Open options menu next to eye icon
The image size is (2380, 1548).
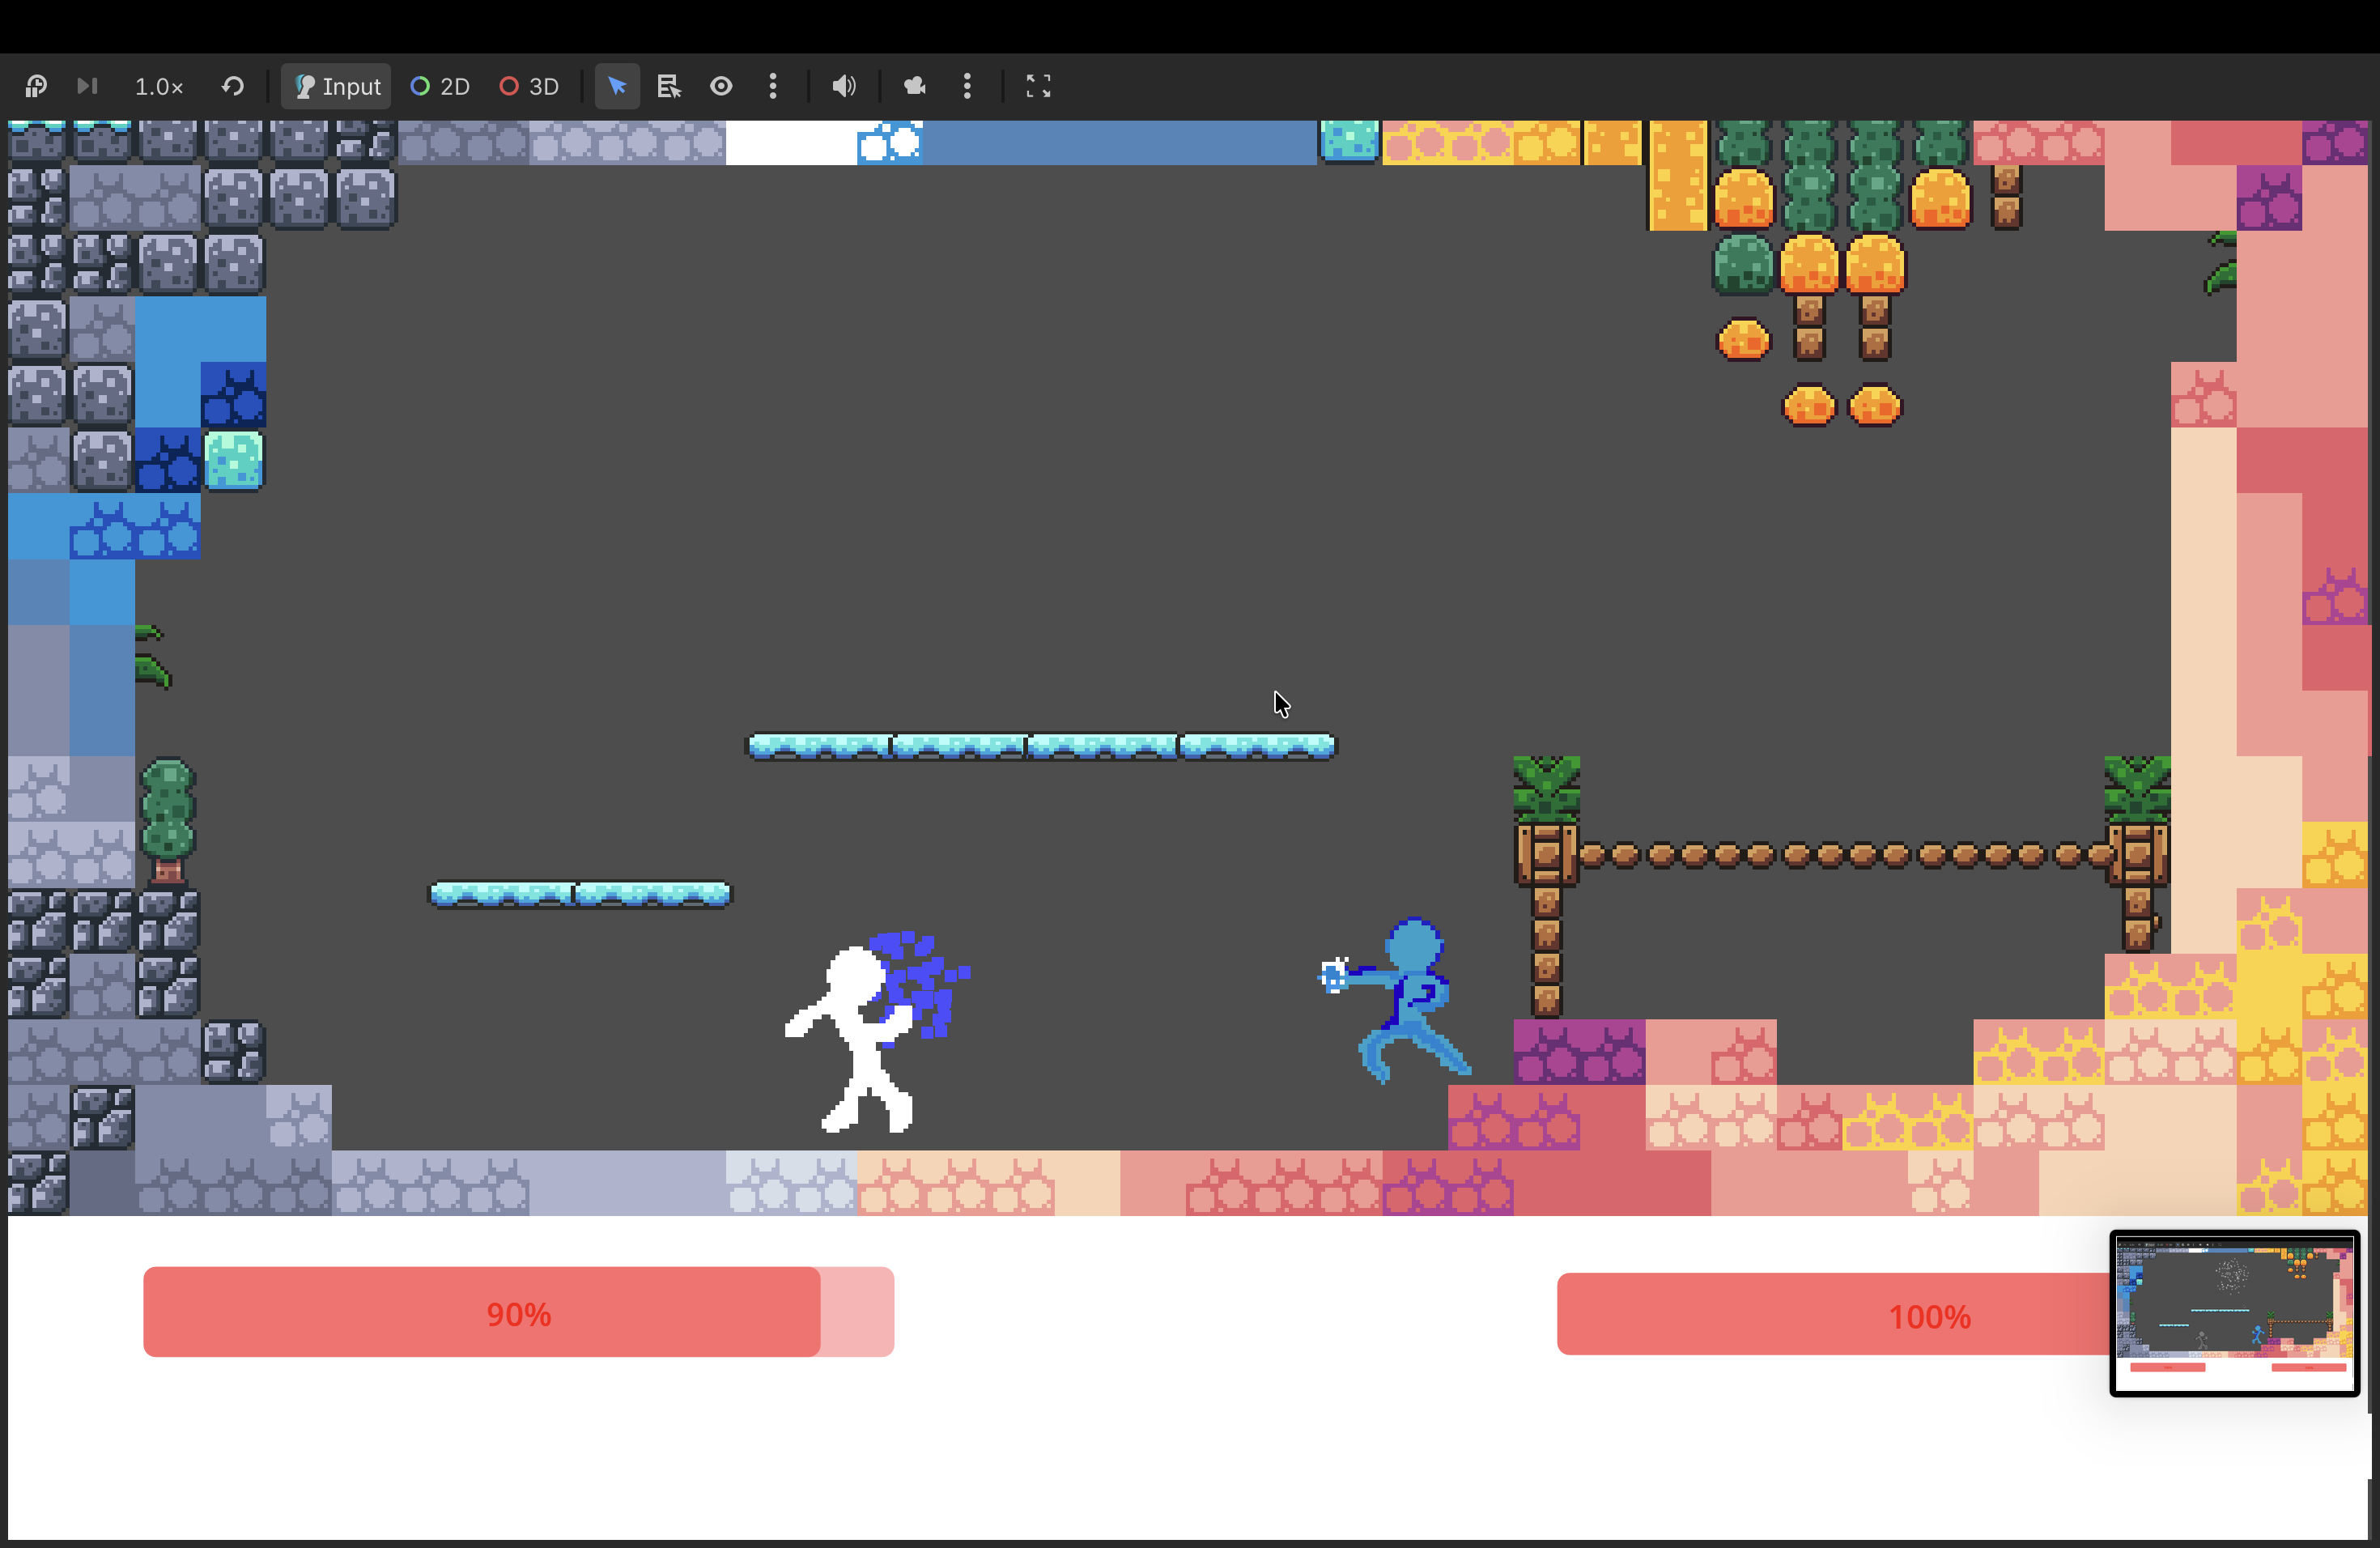pos(773,87)
